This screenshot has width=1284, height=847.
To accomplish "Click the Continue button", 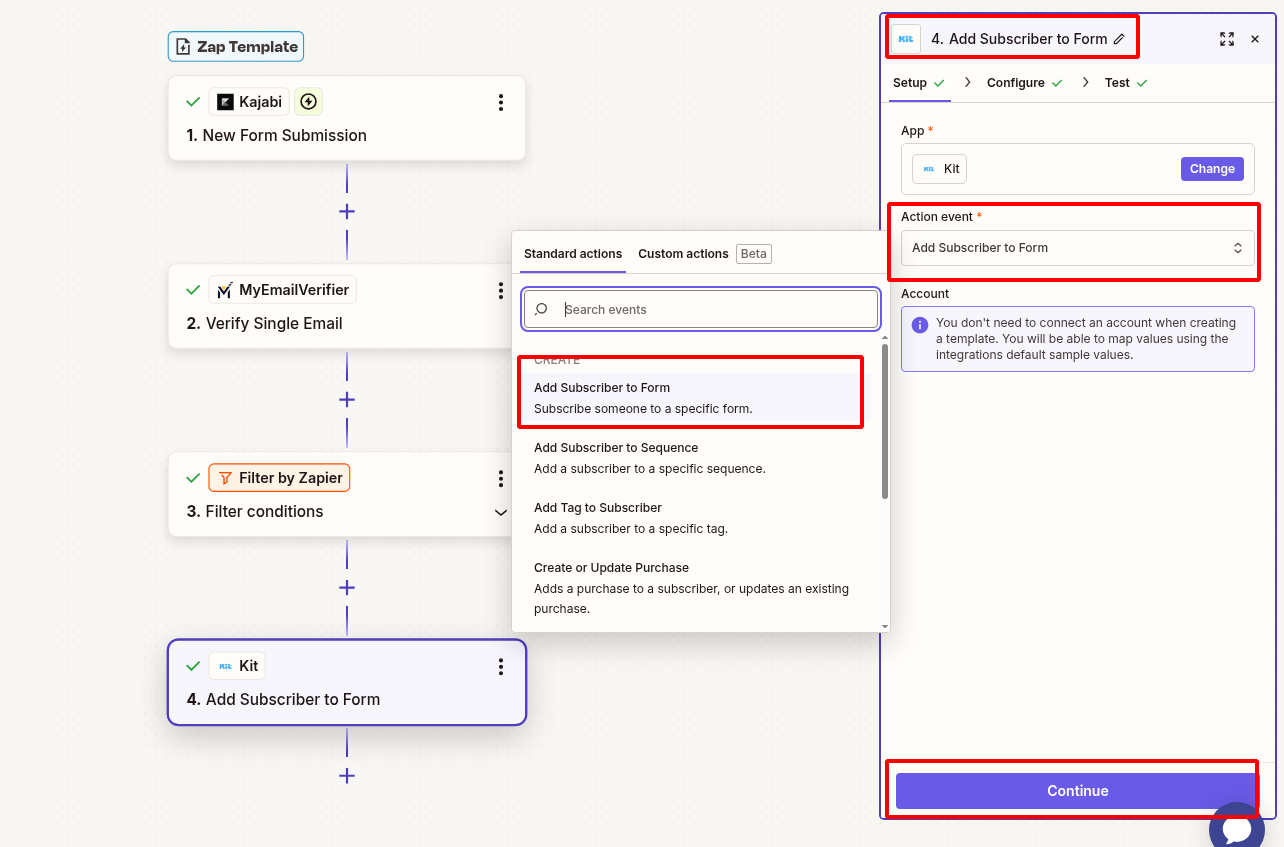I will (1077, 791).
